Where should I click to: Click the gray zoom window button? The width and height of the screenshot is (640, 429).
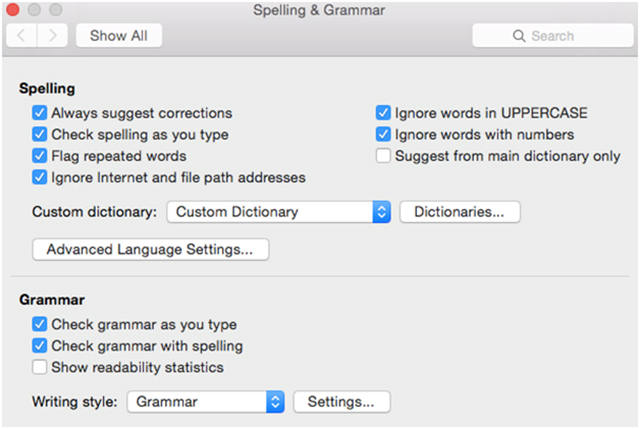coord(56,9)
